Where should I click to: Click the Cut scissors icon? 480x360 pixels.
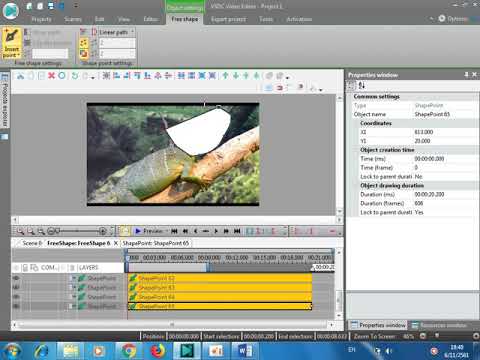tap(20, 76)
